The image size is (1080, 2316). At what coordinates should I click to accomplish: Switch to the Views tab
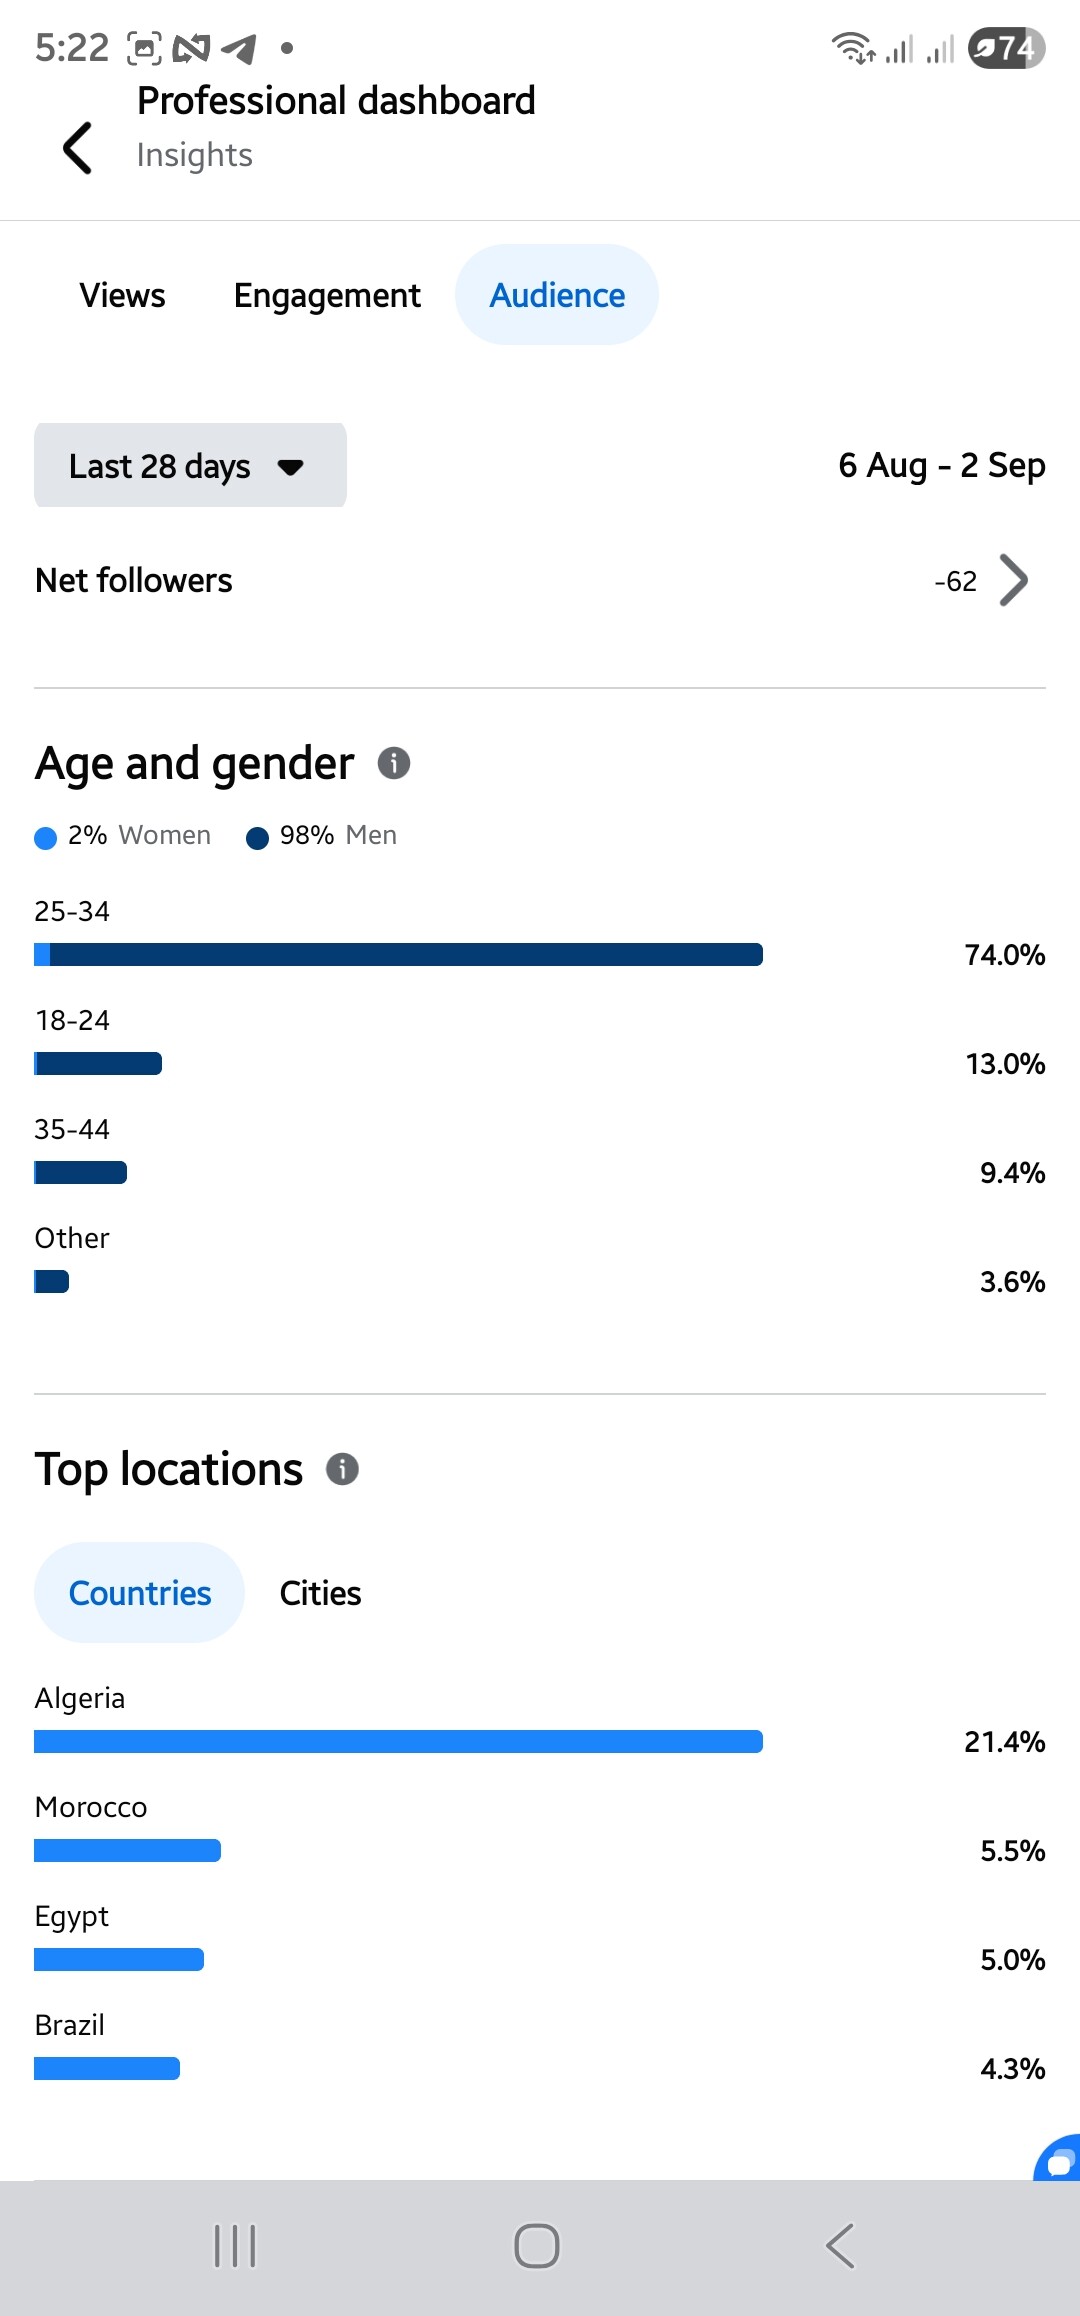122,295
